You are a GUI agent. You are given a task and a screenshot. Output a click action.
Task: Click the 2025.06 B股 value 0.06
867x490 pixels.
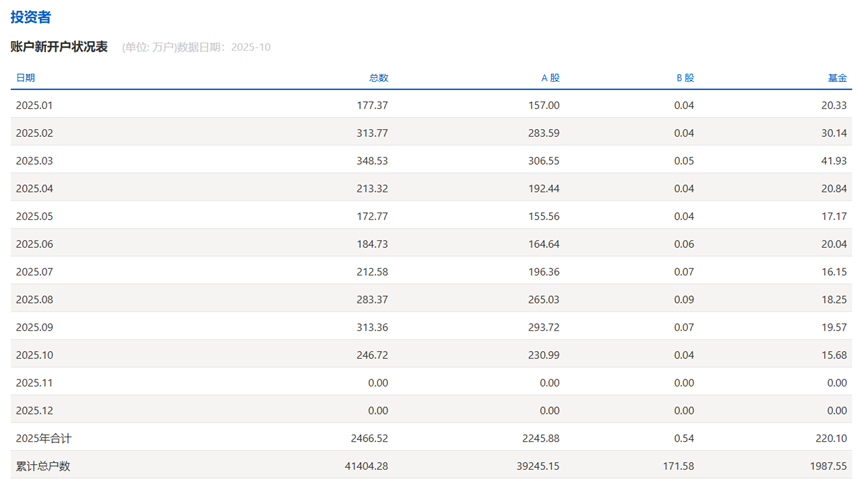(683, 244)
